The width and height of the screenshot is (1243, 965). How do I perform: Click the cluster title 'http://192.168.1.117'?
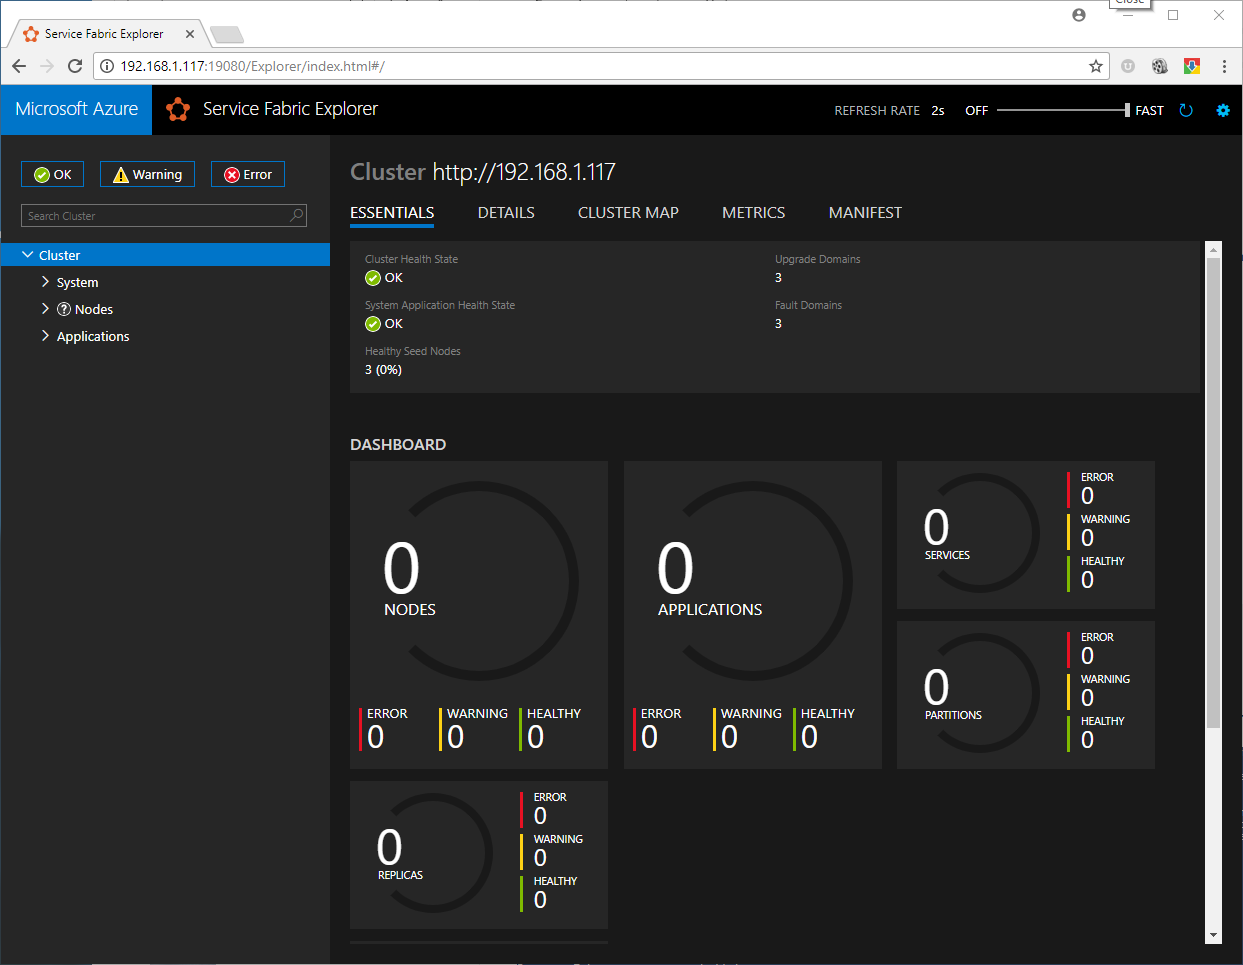pos(524,172)
